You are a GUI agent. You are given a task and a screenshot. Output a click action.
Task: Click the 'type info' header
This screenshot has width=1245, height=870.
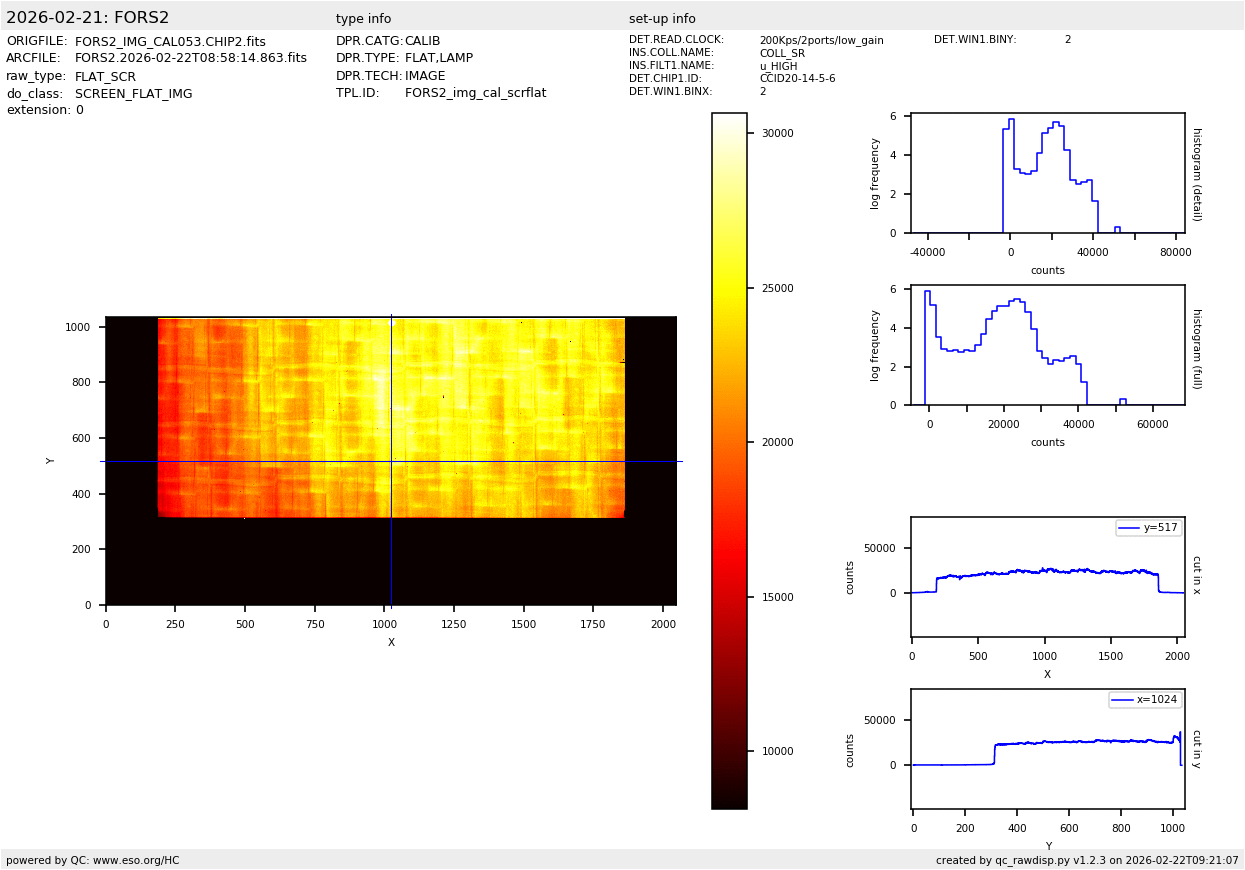pos(363,19)
